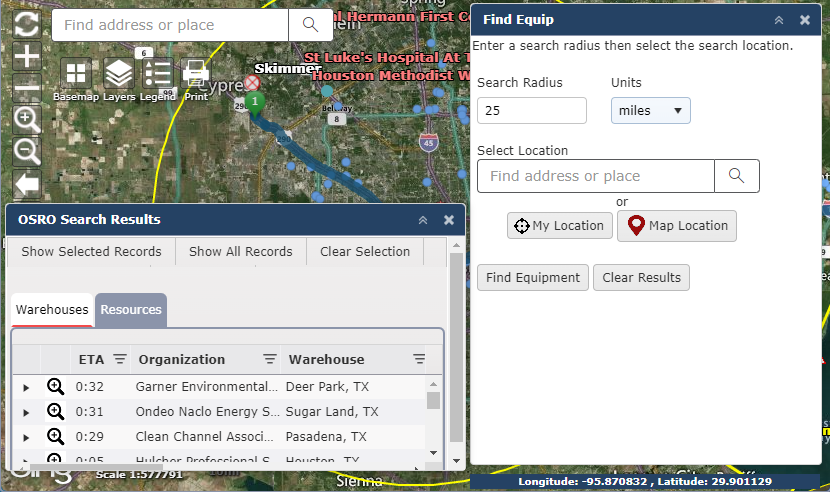Click the Find Equipment button
This screenshot has width=830, height=492.
[x=533, y=278]
